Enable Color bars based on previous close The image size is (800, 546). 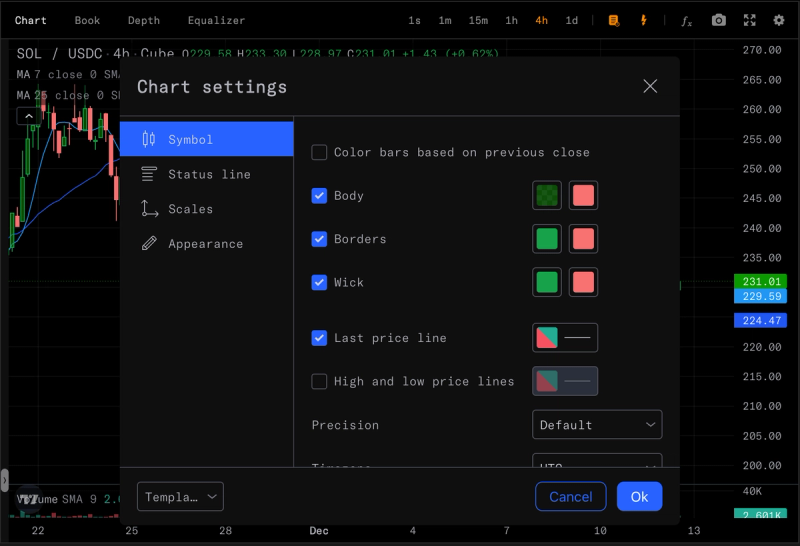click(x=319, y=152)
